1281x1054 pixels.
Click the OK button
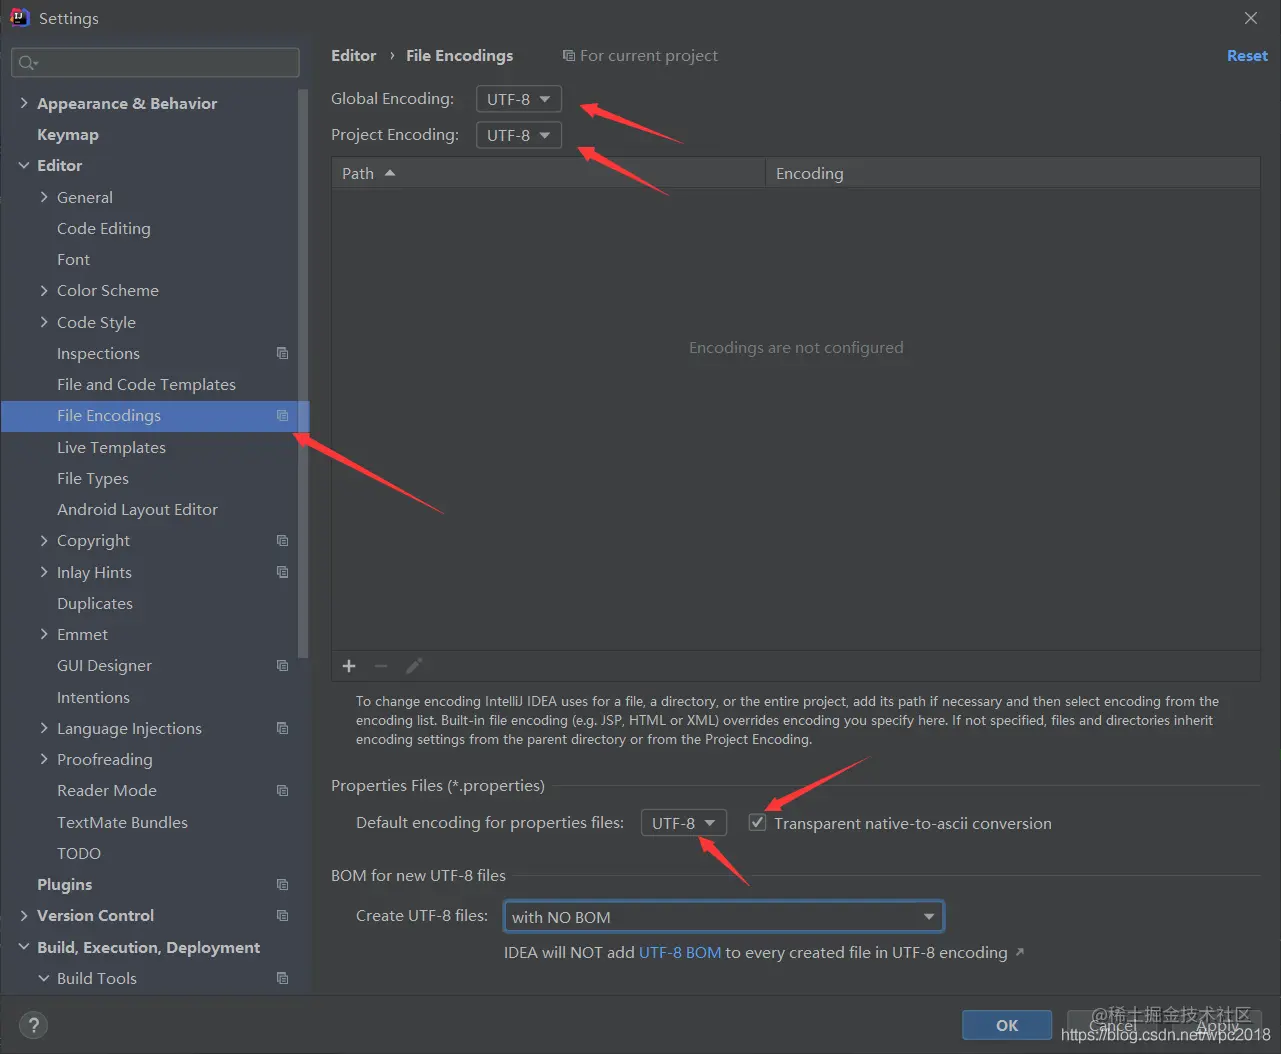(x=1007, y=1025)
